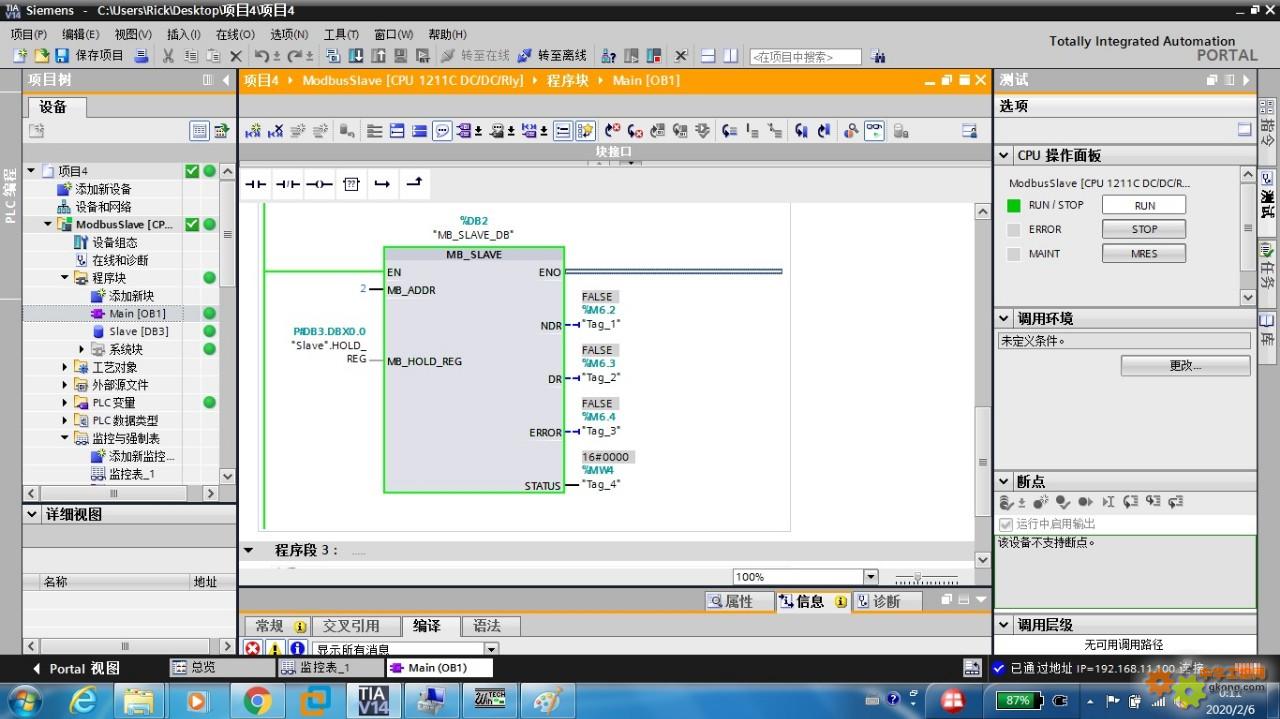Open the 属性 tab

point(740,601)
